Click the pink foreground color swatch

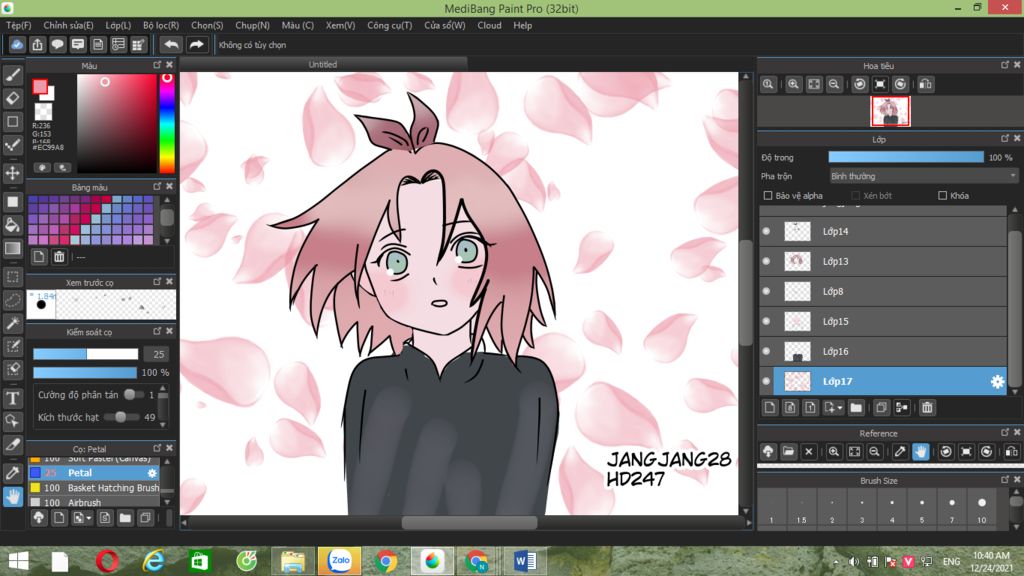[x=40, y=87]
